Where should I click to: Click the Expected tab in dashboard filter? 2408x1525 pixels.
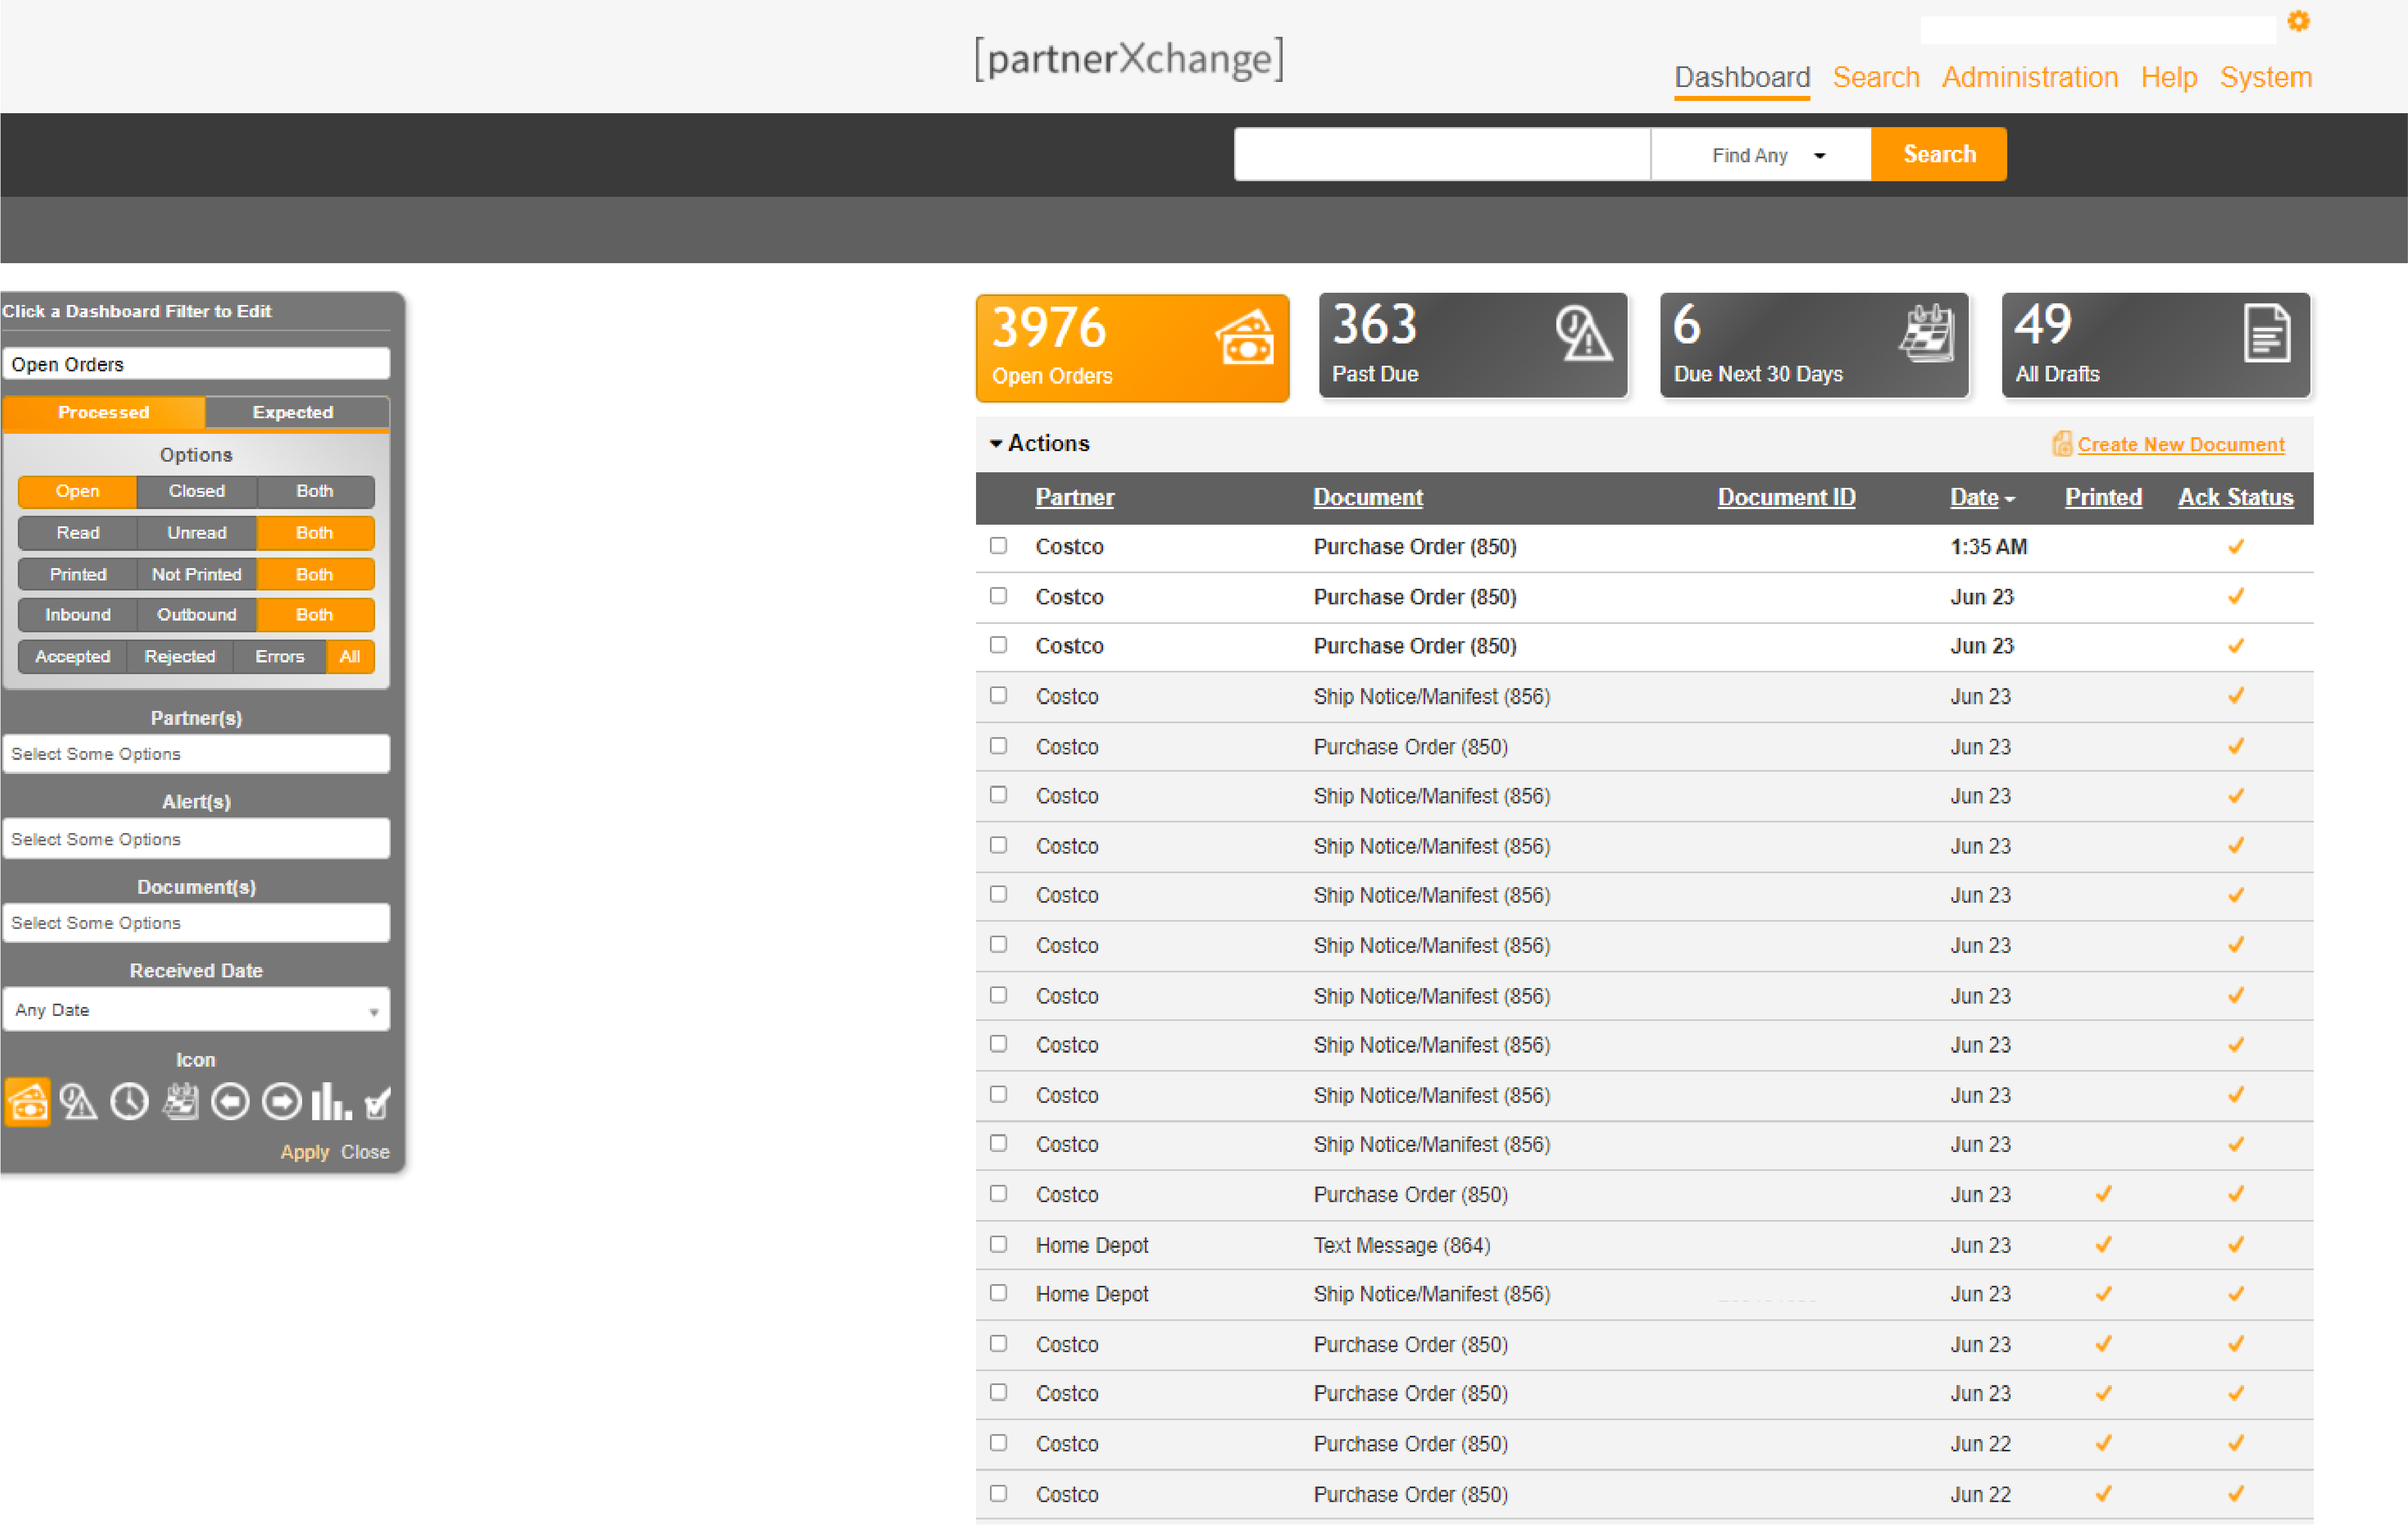click(292, 413)
